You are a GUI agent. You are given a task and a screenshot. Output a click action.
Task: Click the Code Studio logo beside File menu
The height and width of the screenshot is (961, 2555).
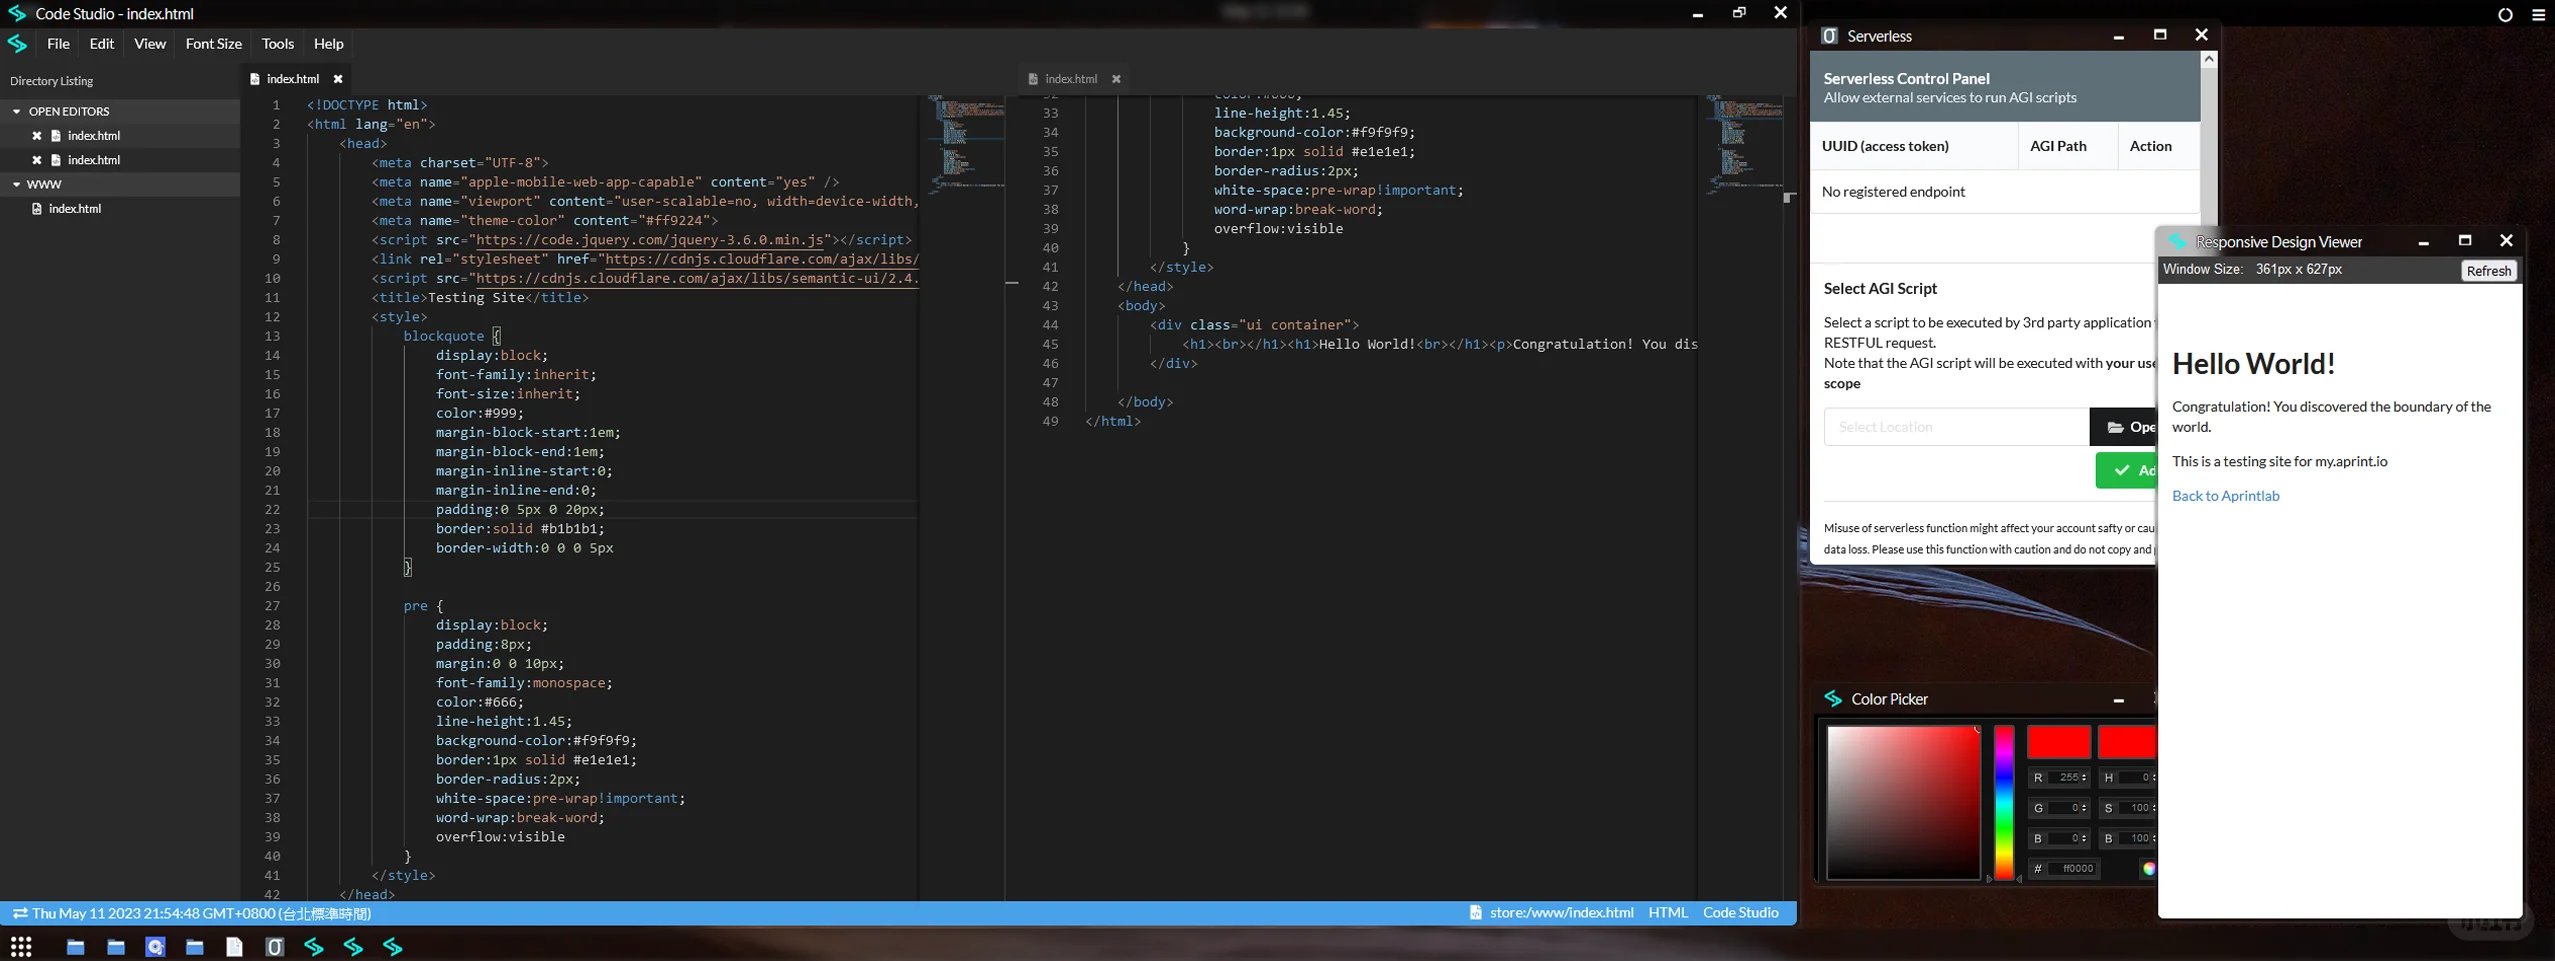(18, 44)
